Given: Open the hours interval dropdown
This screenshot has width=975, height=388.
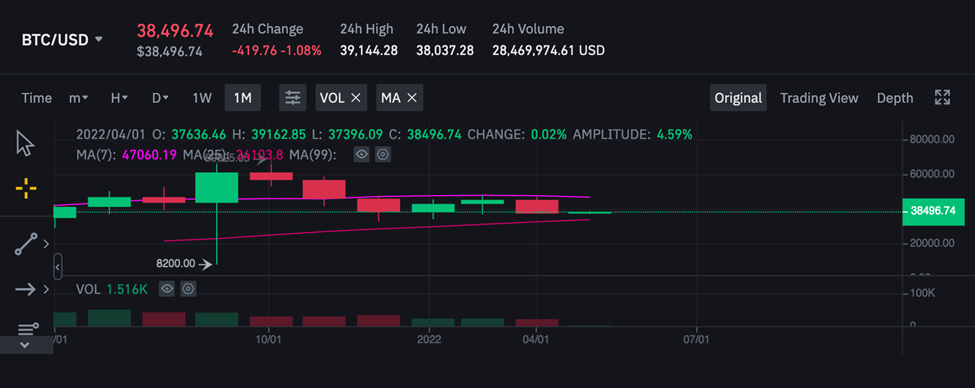Looking at the screenshot, I should click(119, 98).
